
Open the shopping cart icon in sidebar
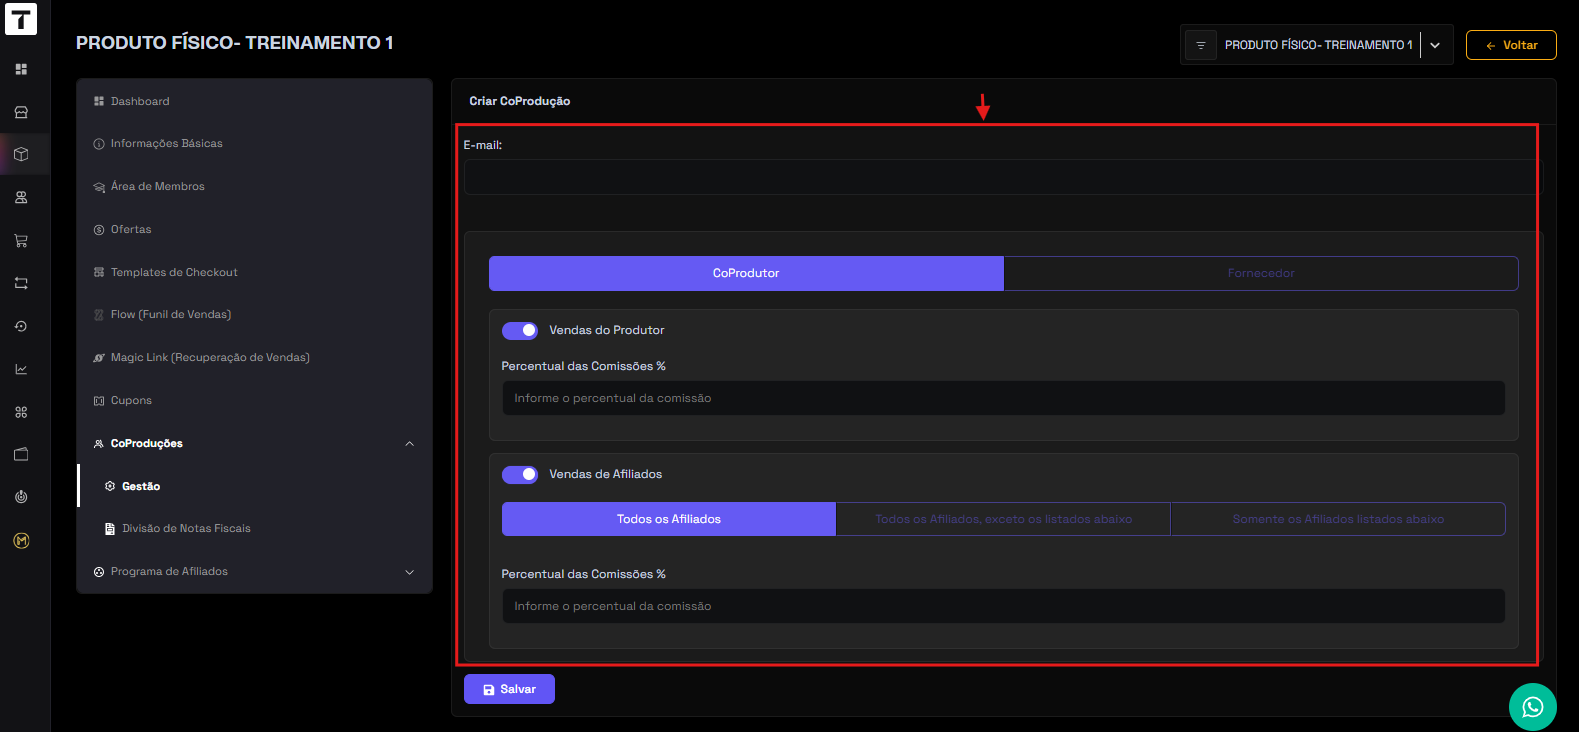tap(21, 240)
